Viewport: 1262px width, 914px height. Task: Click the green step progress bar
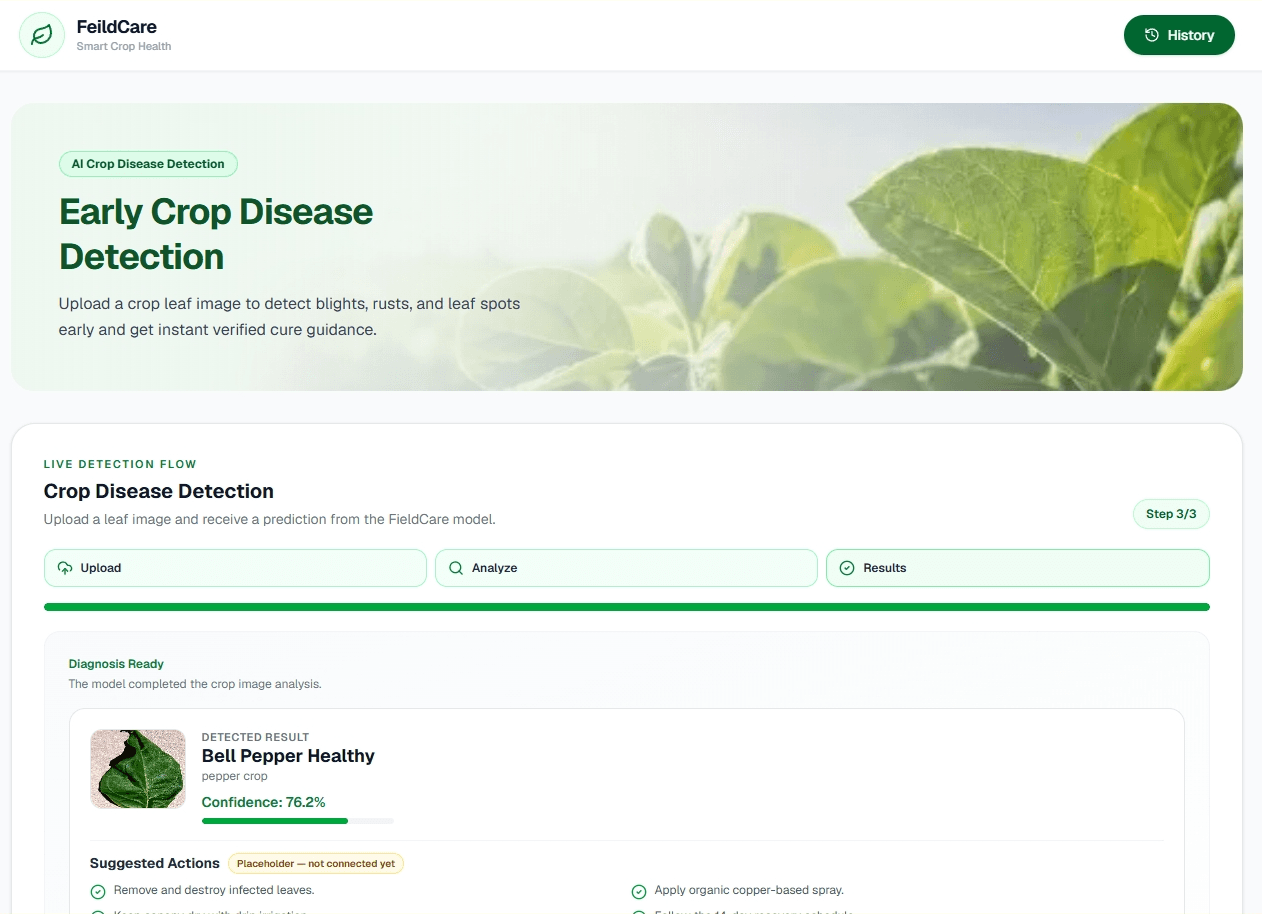[x=627, y=607]
